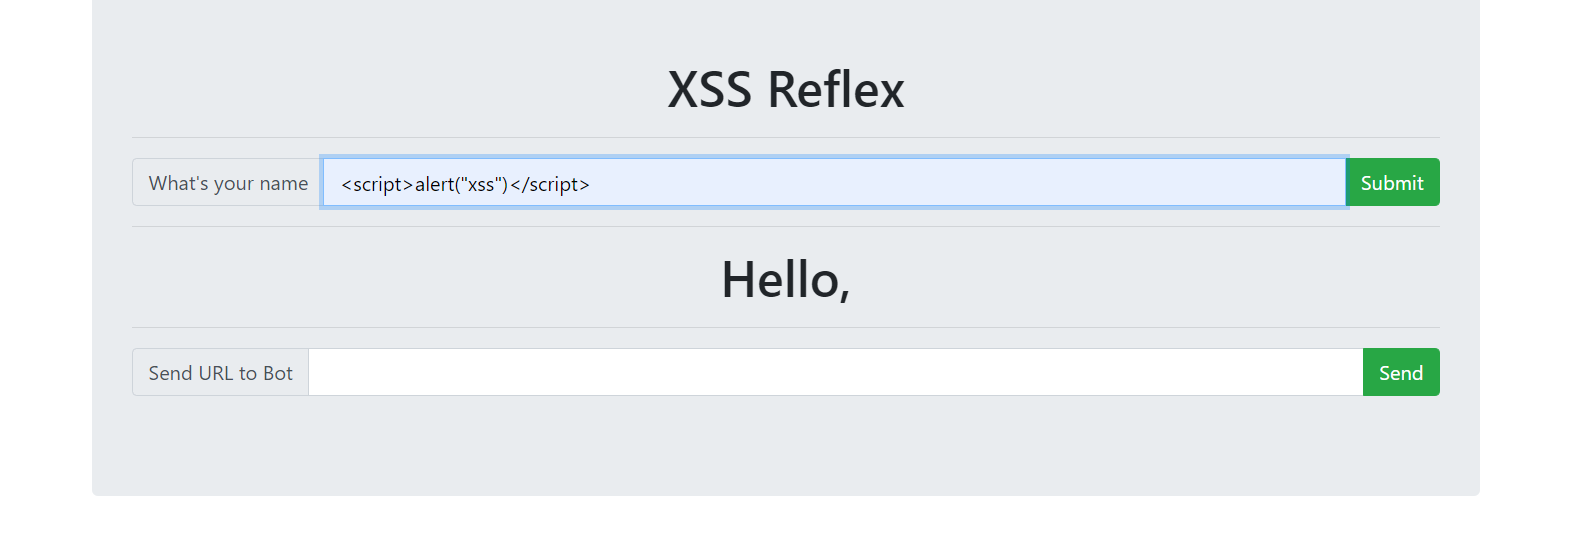Click the divider line below Hello heading

tap(786, 327)
